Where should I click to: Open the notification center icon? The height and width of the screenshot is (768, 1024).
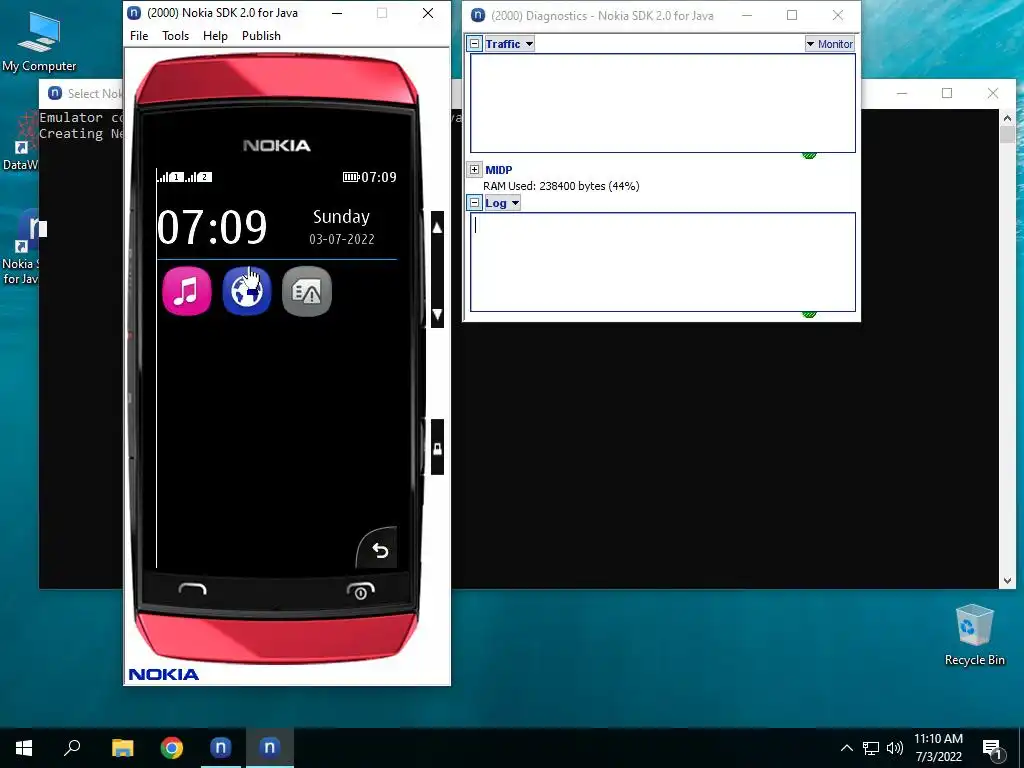coord(993,748)
